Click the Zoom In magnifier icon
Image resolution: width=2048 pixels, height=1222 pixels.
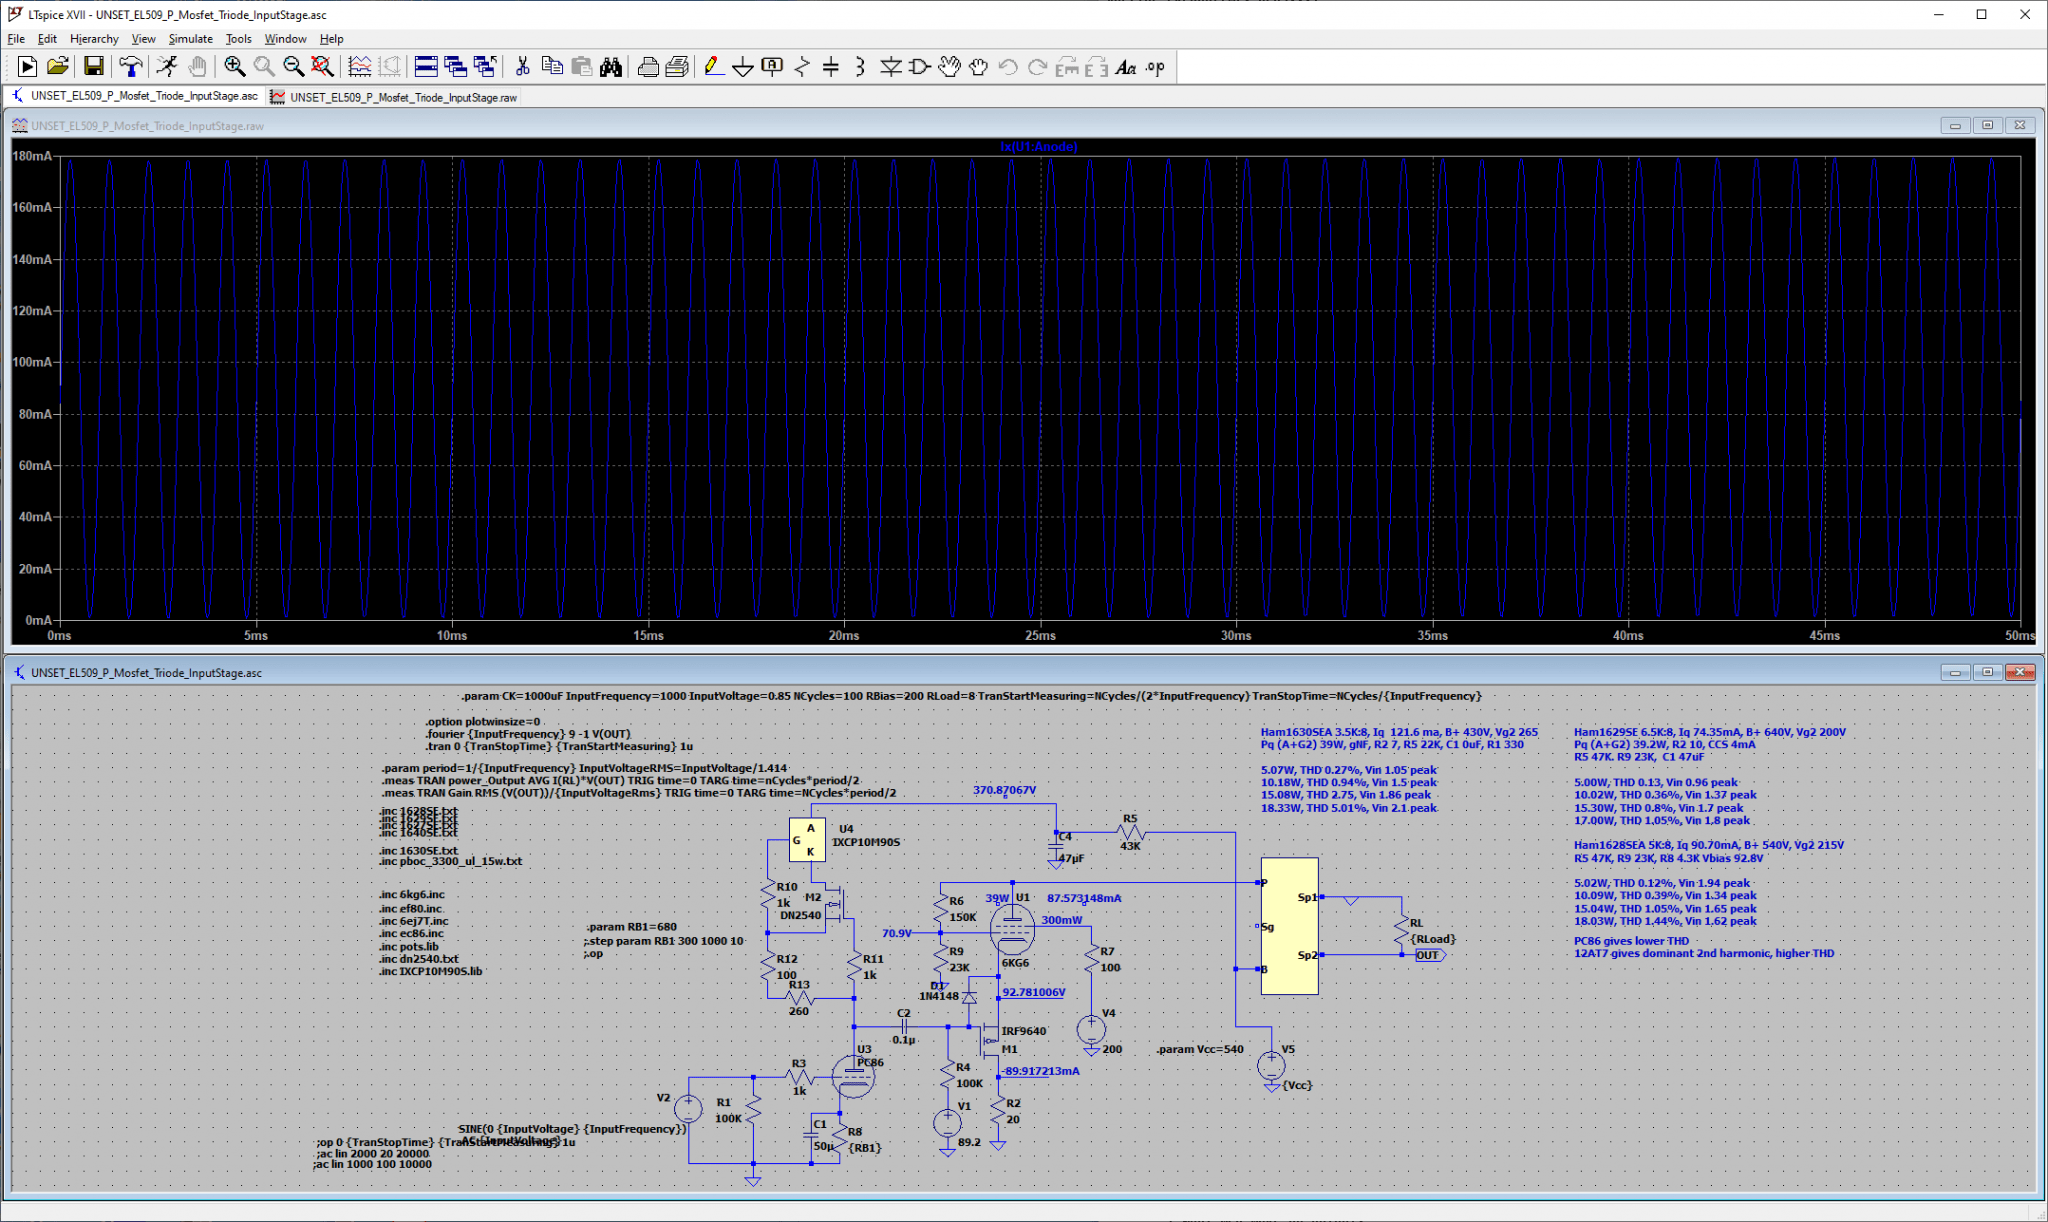pyautogui.click(x=234, y=67)
